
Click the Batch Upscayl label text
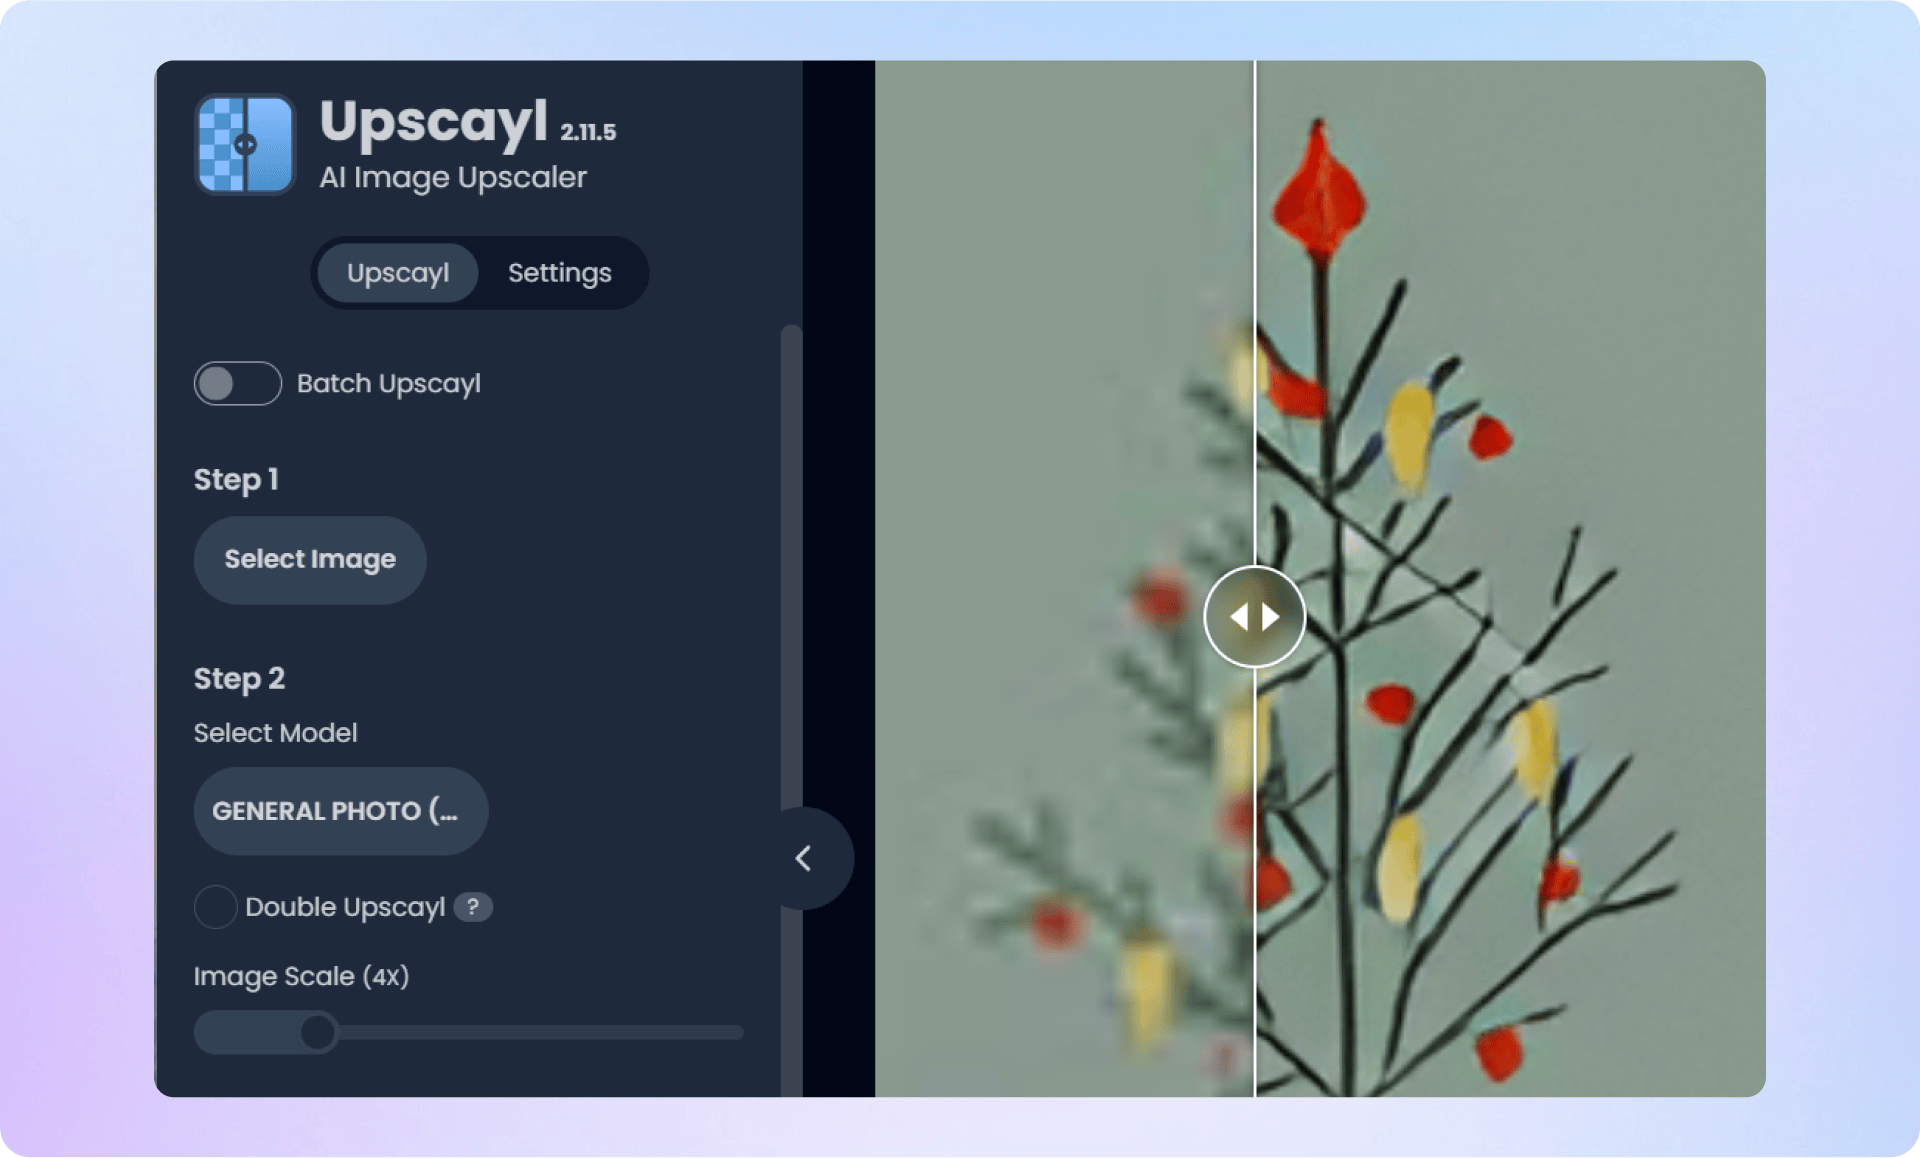(x=389, y=384)
